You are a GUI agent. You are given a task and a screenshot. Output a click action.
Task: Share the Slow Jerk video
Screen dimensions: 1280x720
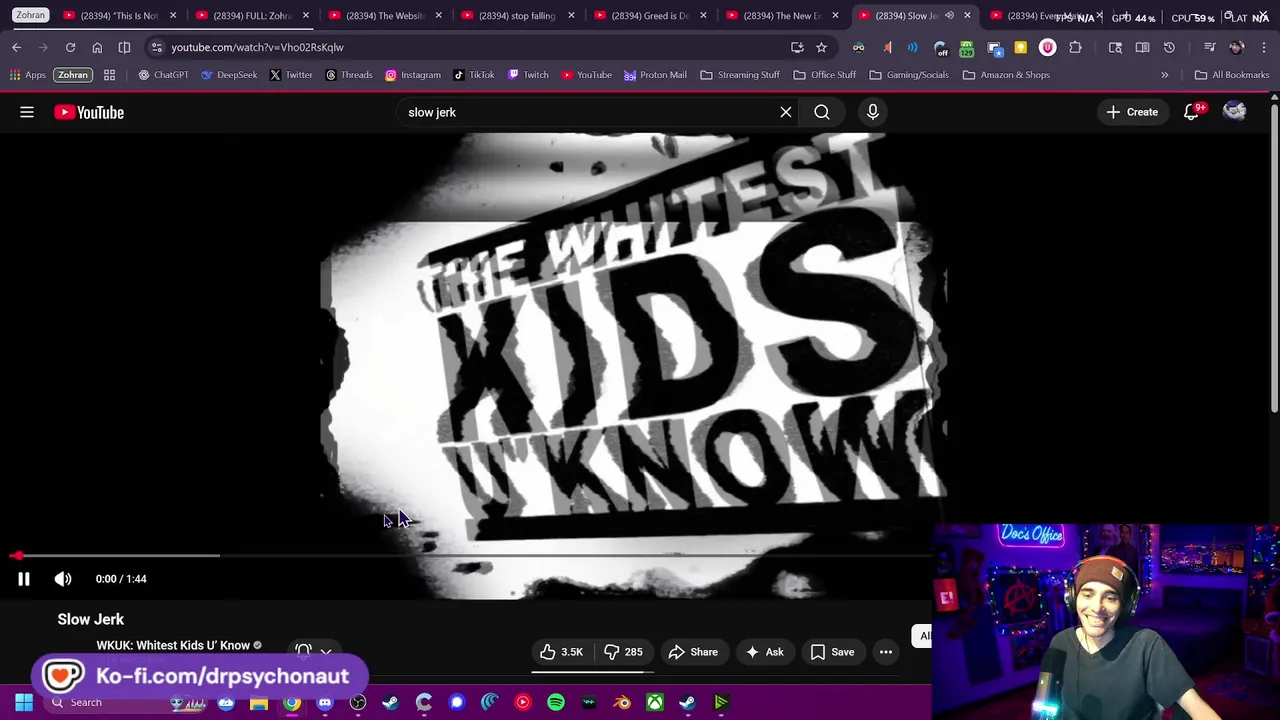(693, 652)
